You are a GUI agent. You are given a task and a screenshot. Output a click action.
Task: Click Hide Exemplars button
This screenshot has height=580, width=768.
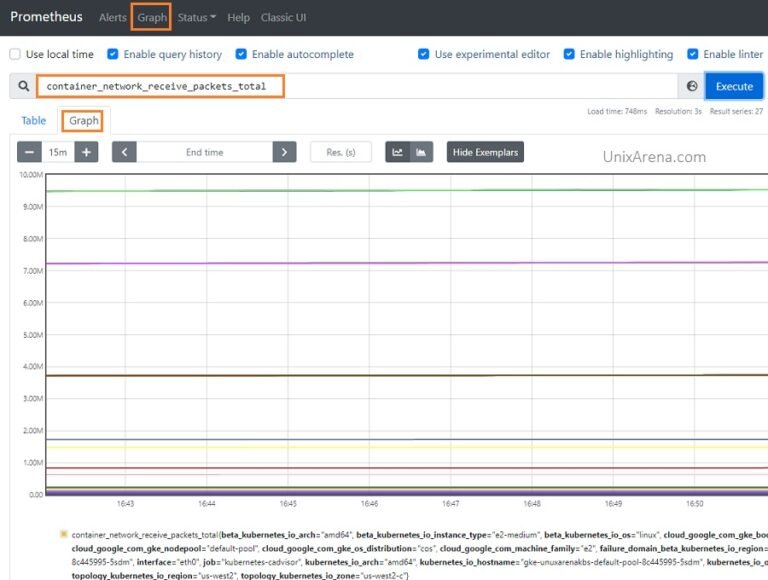[x=485, y=152]
